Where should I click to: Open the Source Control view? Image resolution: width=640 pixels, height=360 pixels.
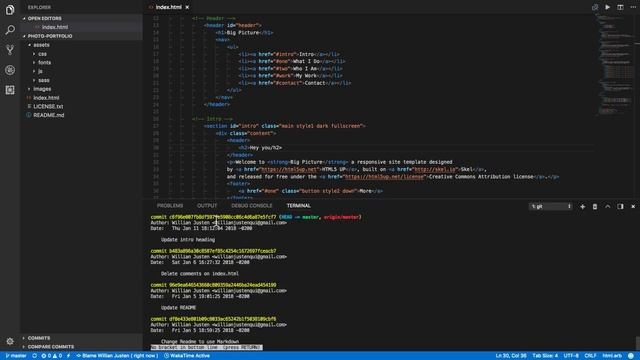point(10,50)
